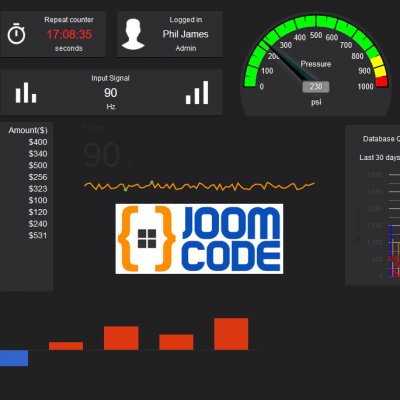Click the 0 mark on the gauge
Viewport: 400px width, 400px height.
[x=262, y=87]
